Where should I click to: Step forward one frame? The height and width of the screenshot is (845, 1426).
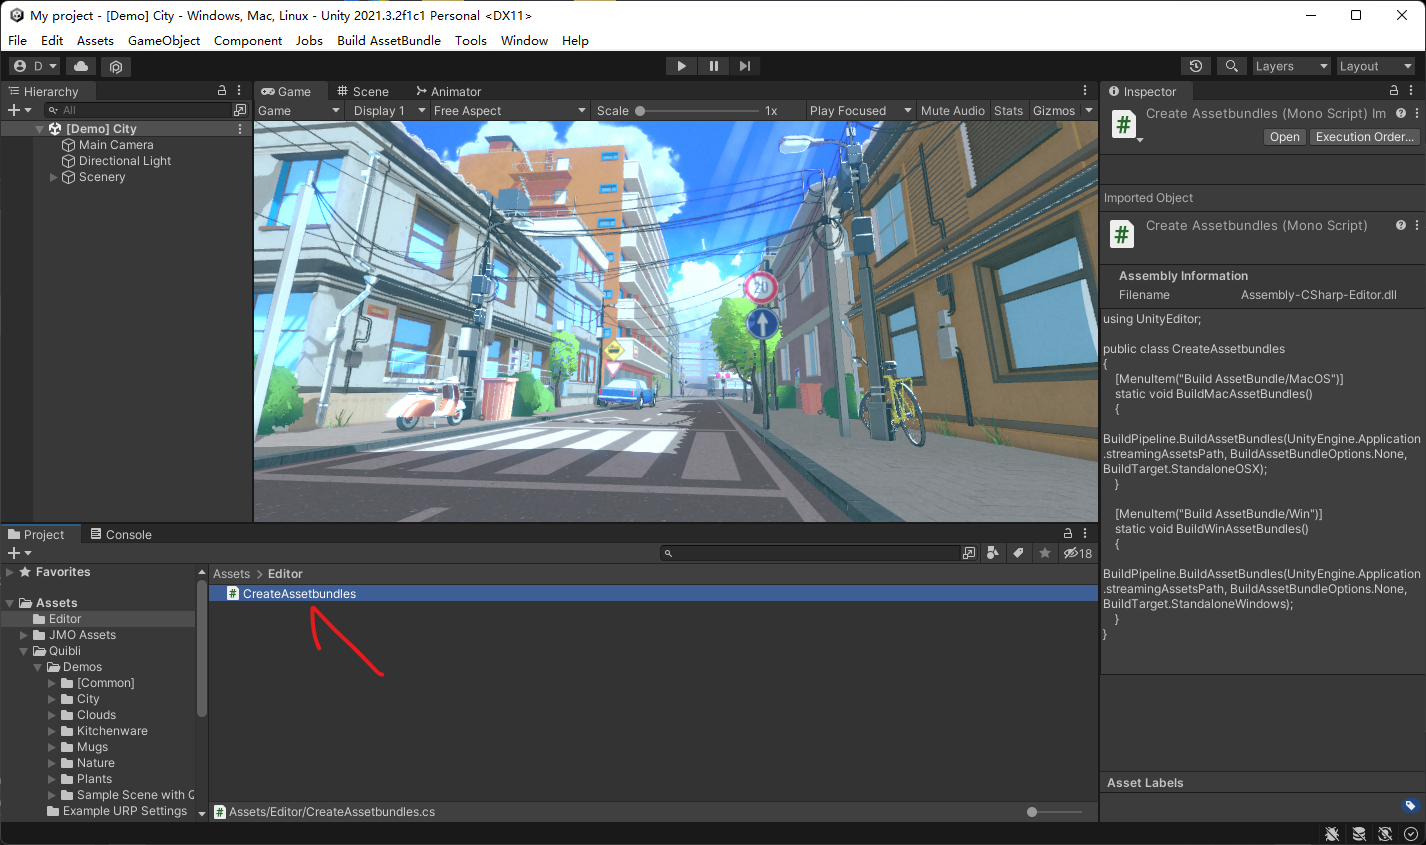pyautogui.click(x=745, y=66)
